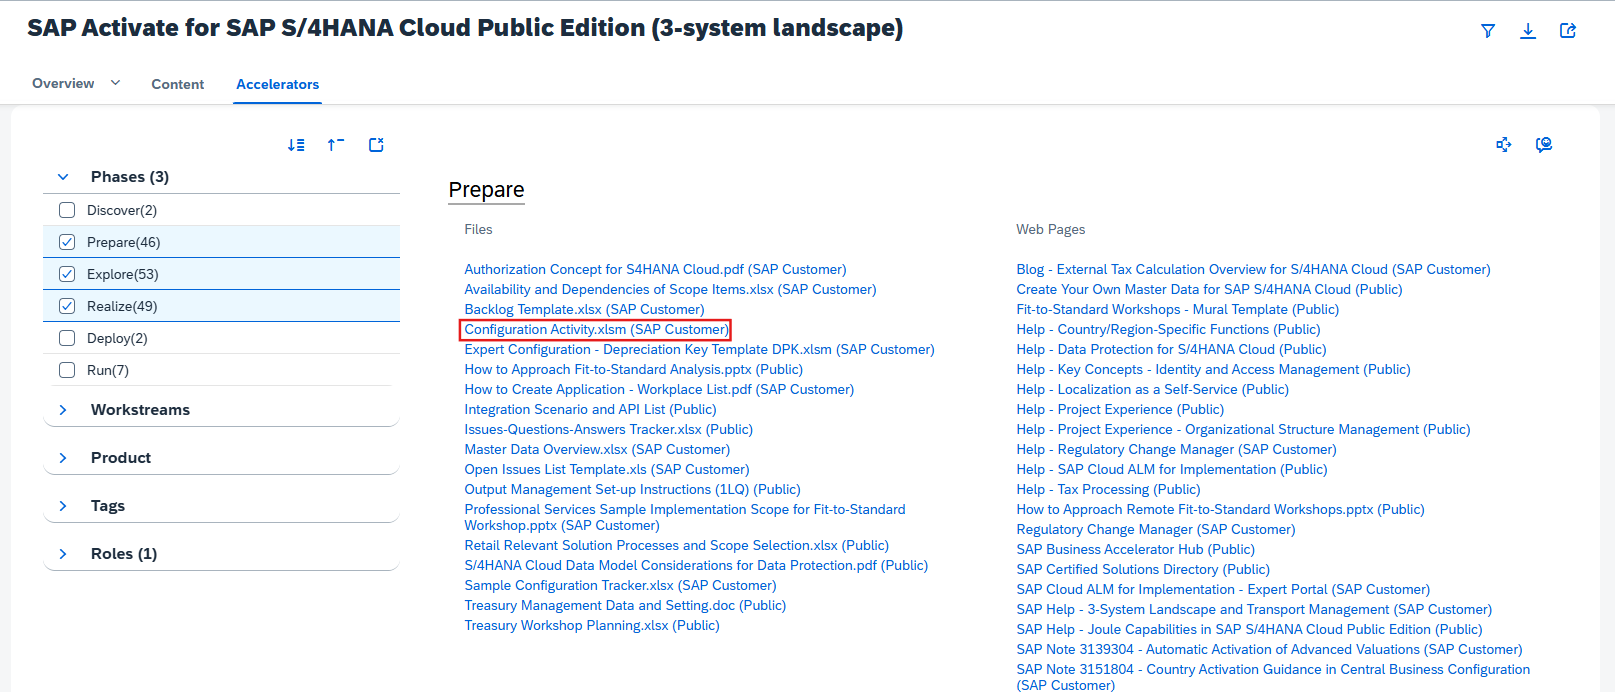Image resolution: width=1615 pixels, height=692 pixels.
Task: Open Issues-Questions-Answers Tracker.xlsx link
Action: [608, 429]
